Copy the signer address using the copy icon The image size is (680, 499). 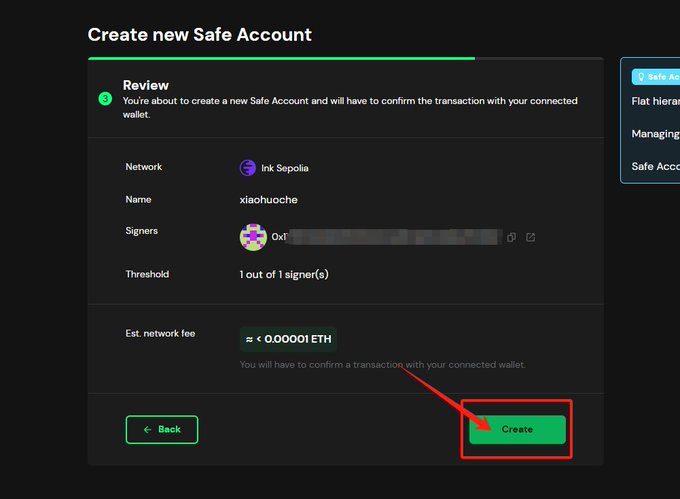pyautogui.click(x=511, y=237)
